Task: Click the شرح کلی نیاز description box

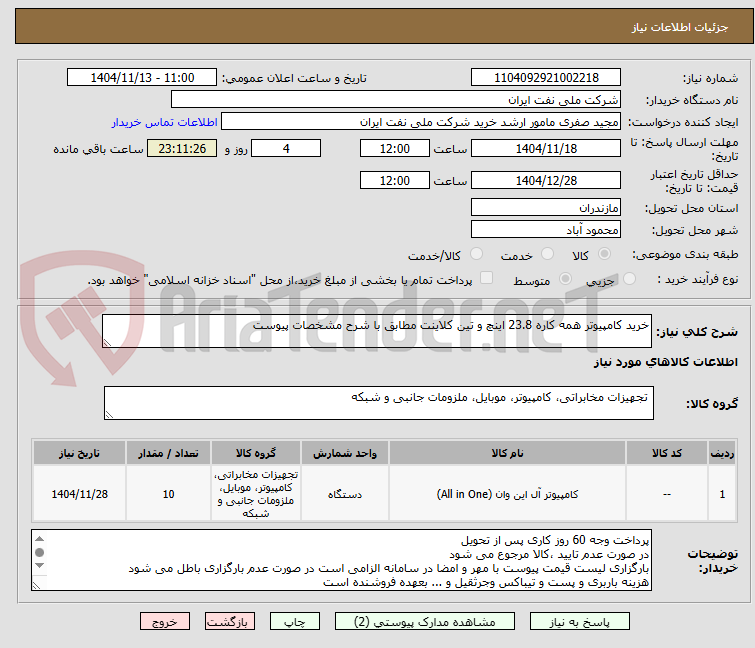Action: pos(377,331)
